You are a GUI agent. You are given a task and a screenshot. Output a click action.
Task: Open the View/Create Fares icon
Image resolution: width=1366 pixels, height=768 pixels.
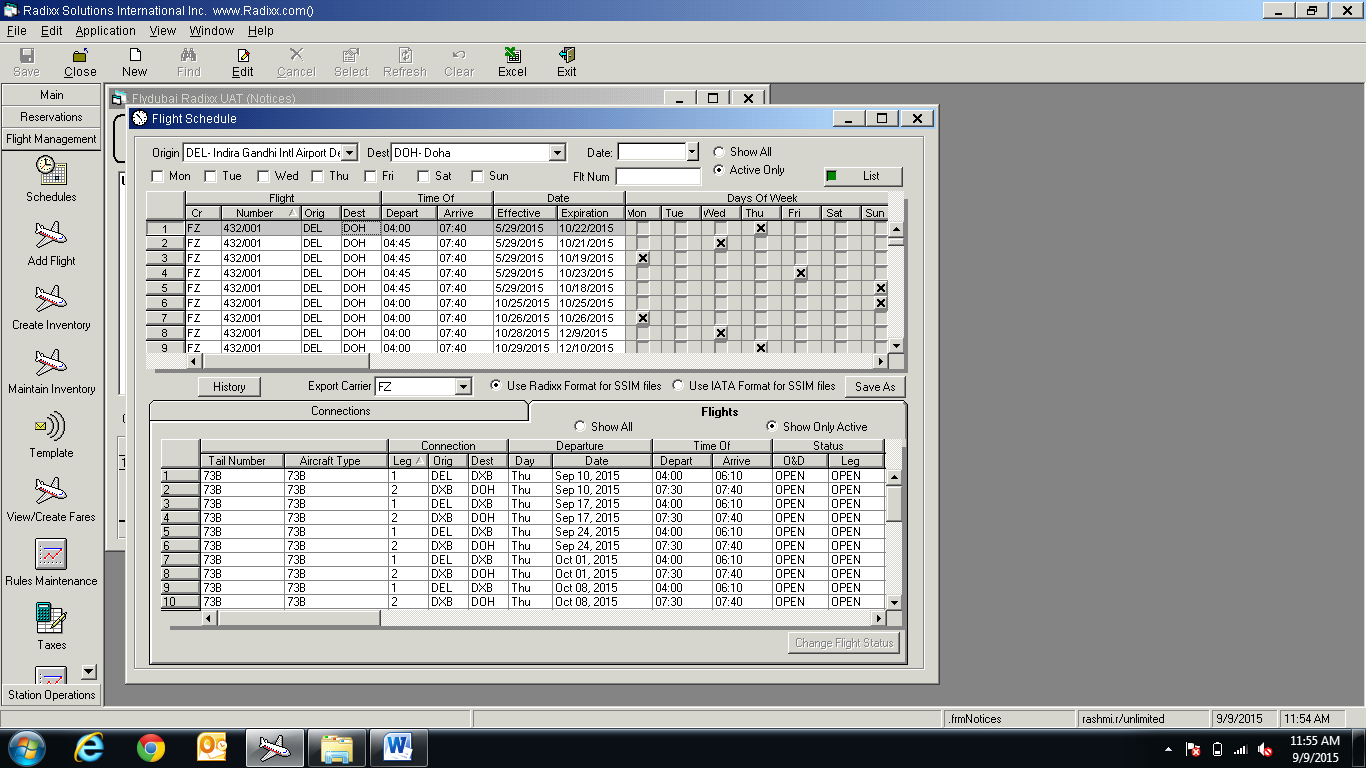[x=51, y=491]
